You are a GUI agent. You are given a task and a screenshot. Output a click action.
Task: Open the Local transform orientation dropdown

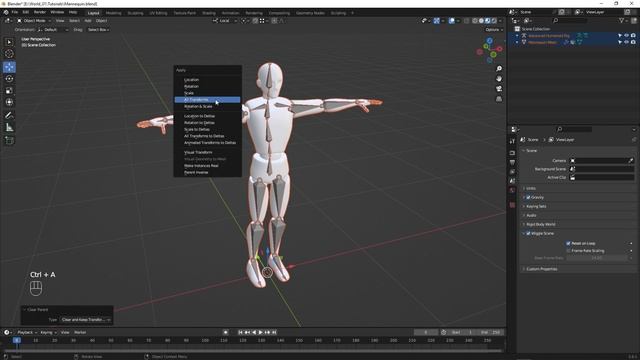pyautogui.click(x=224, y=20)
